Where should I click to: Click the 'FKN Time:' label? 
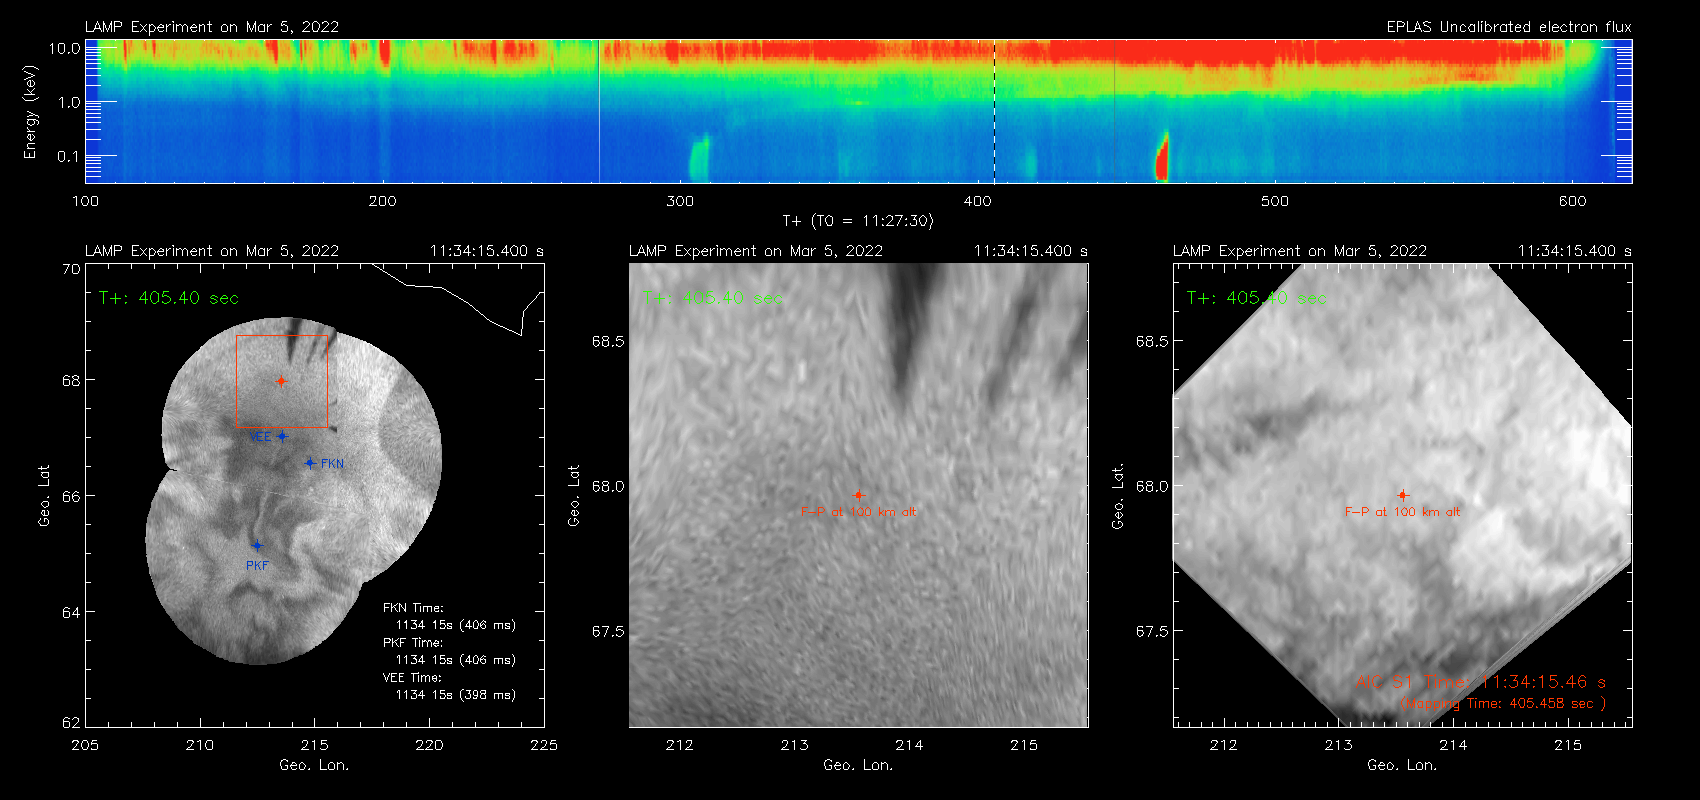tap(413, 607)
